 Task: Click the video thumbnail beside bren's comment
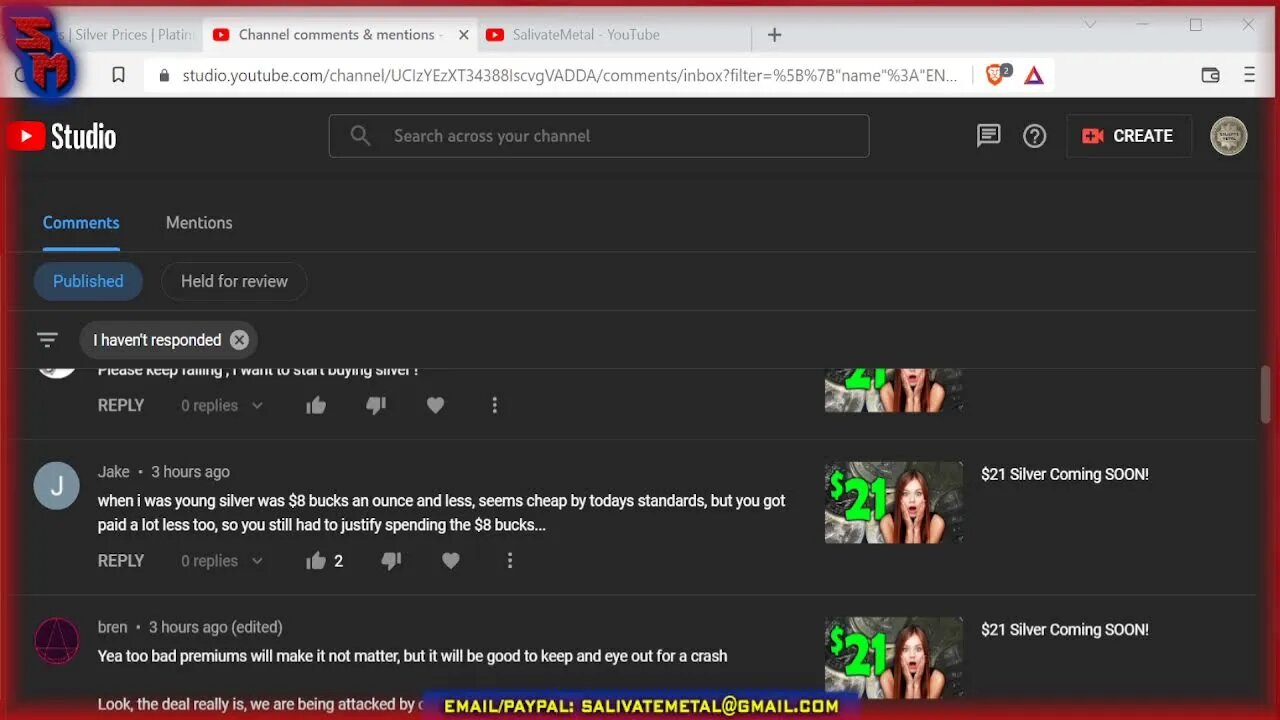click(x=894, y=657)
